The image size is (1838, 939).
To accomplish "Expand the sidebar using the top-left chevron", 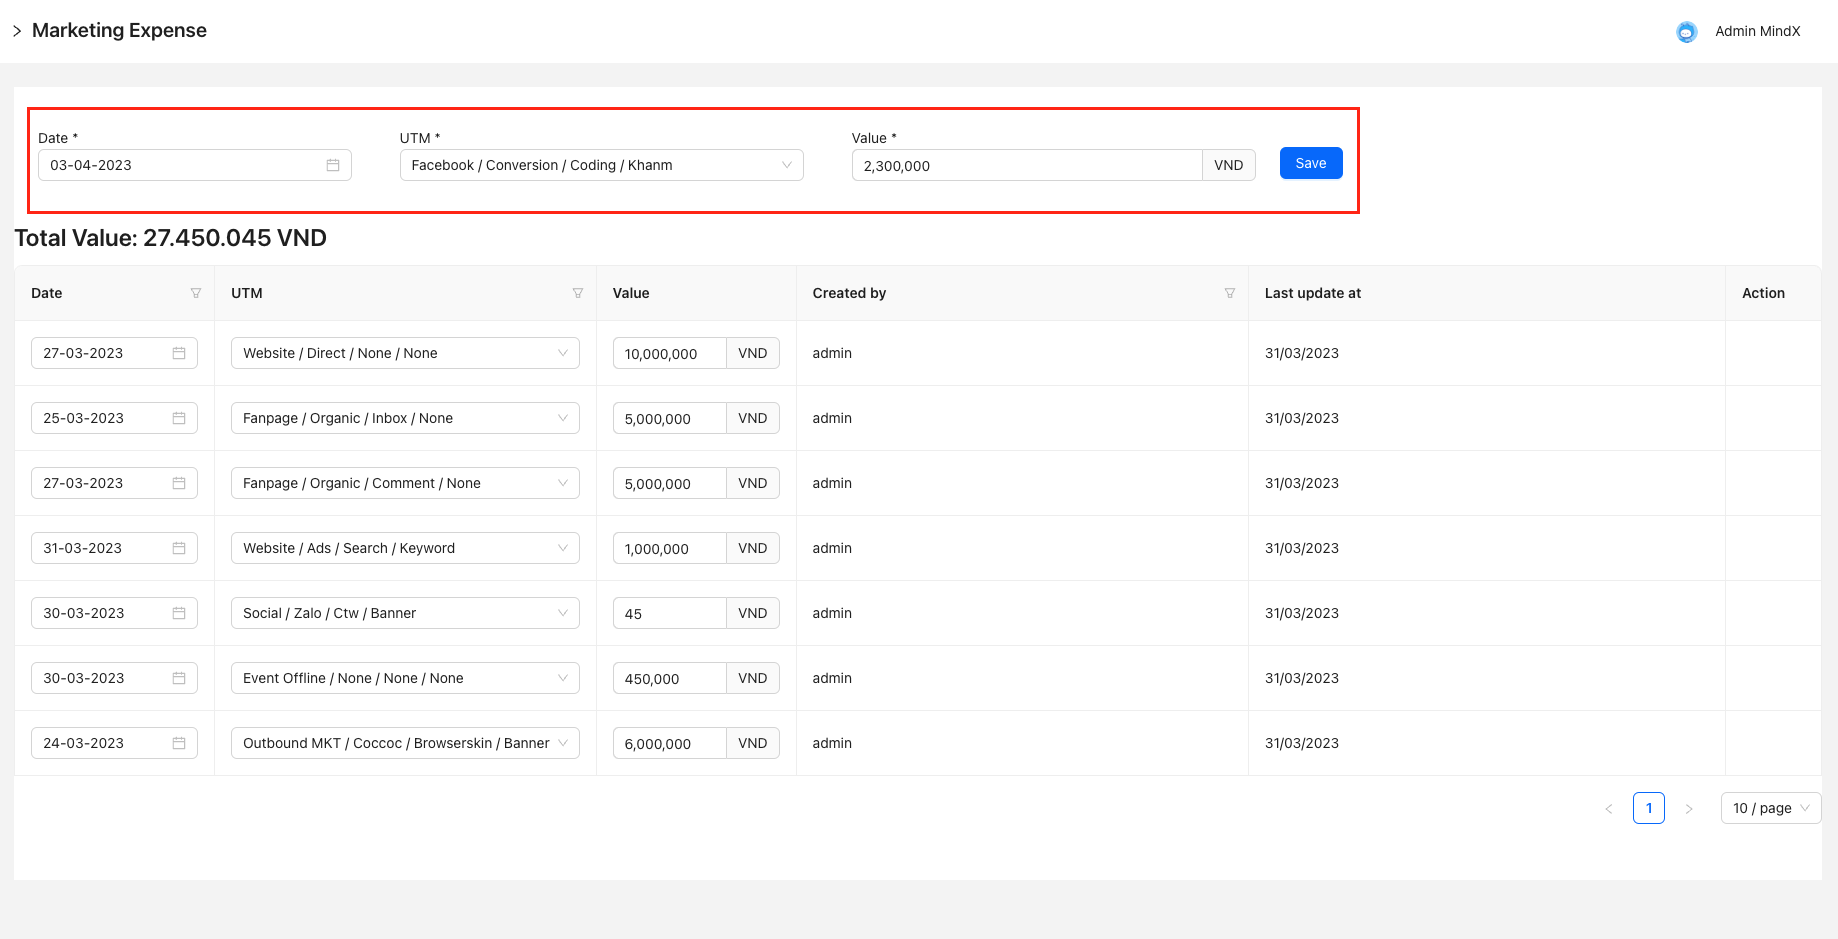I will point(17,31).
